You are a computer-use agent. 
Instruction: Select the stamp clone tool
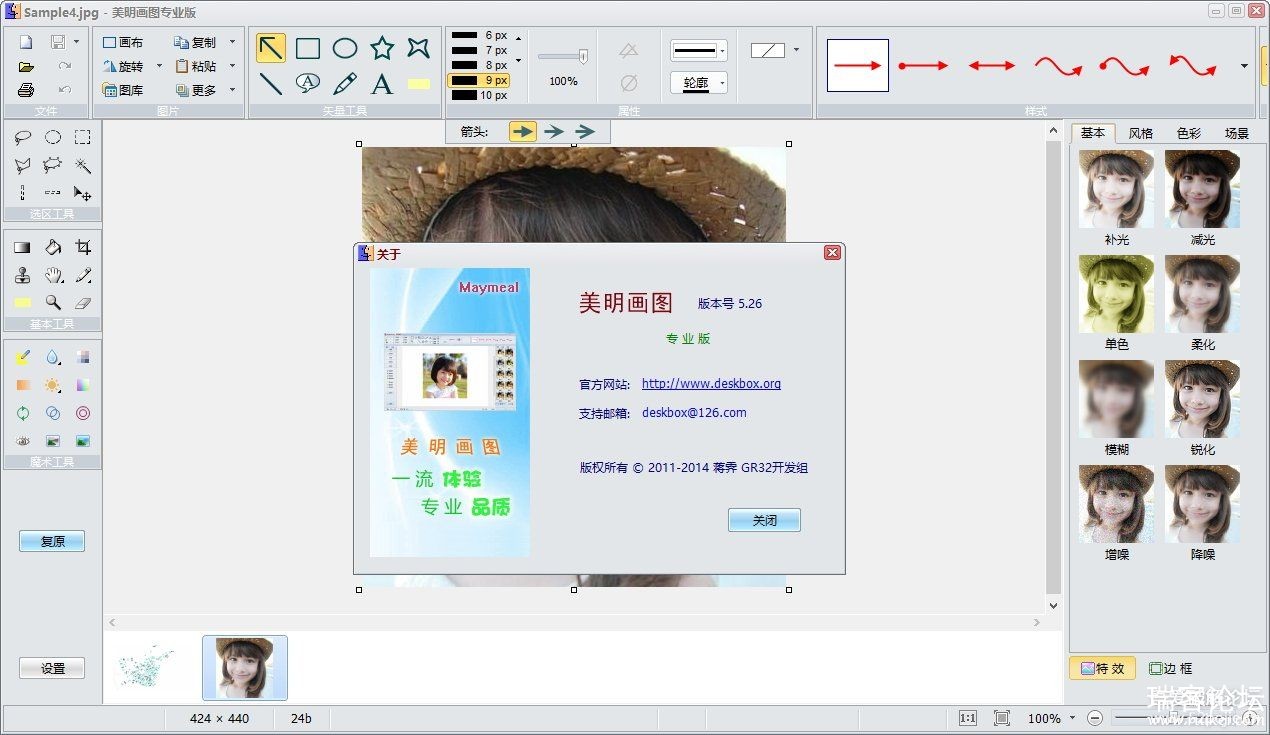point(23,275)
